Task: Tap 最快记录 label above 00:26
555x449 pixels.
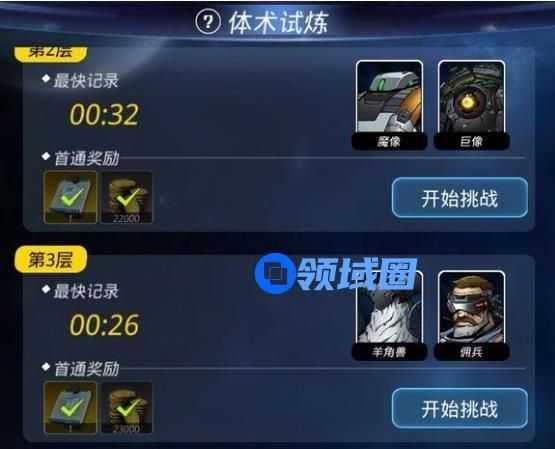Action: pyautogui.click(x=86, y=291)
